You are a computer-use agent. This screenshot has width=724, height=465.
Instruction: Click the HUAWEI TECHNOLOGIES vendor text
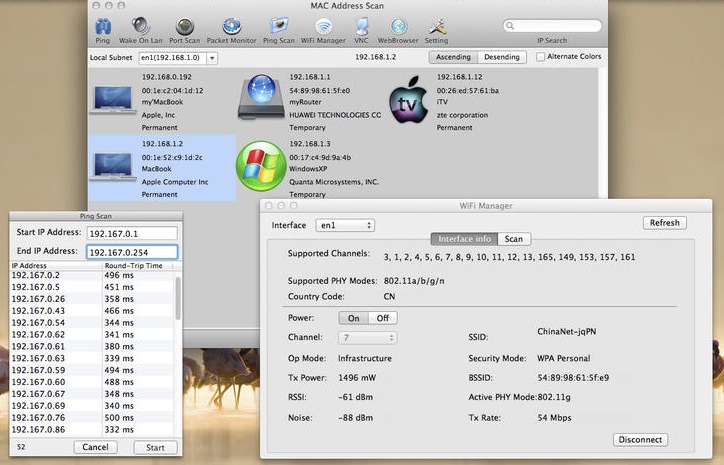335,115
